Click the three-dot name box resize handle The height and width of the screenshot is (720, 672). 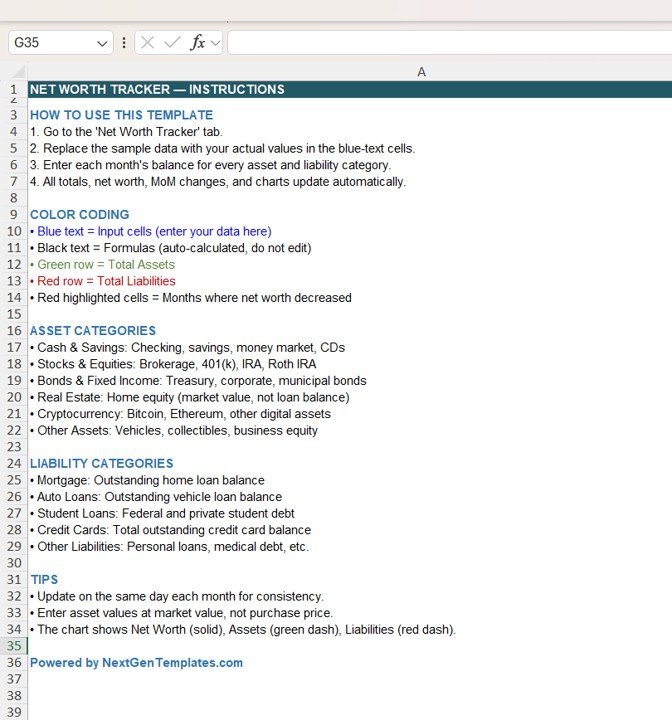point(124,43)
